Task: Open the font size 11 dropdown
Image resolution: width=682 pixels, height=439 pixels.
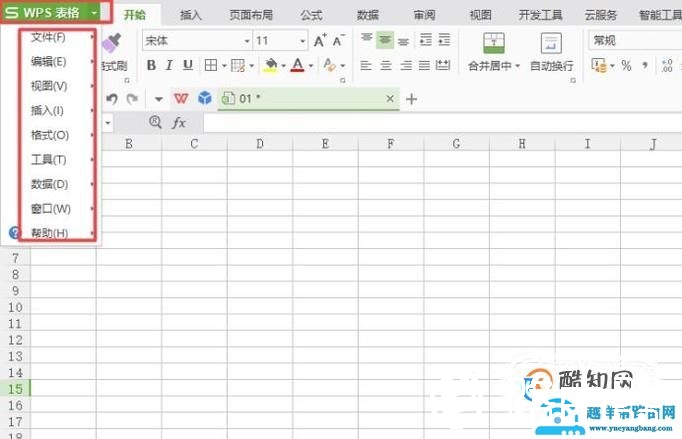Action: (302, 41)
